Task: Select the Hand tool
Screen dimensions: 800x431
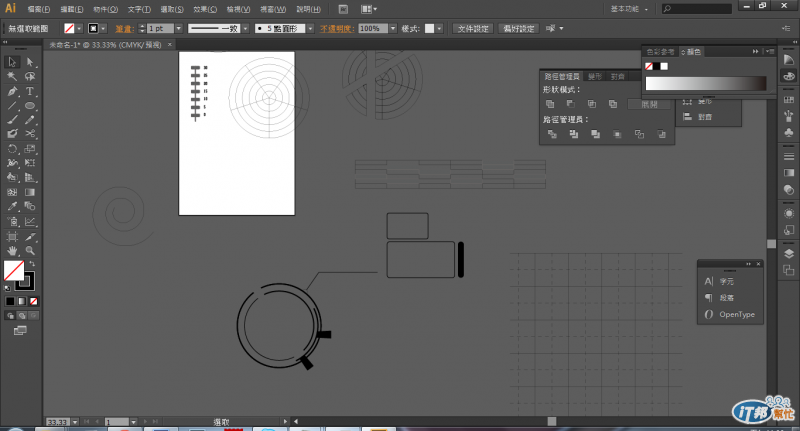Action: [x=12, y=251]
